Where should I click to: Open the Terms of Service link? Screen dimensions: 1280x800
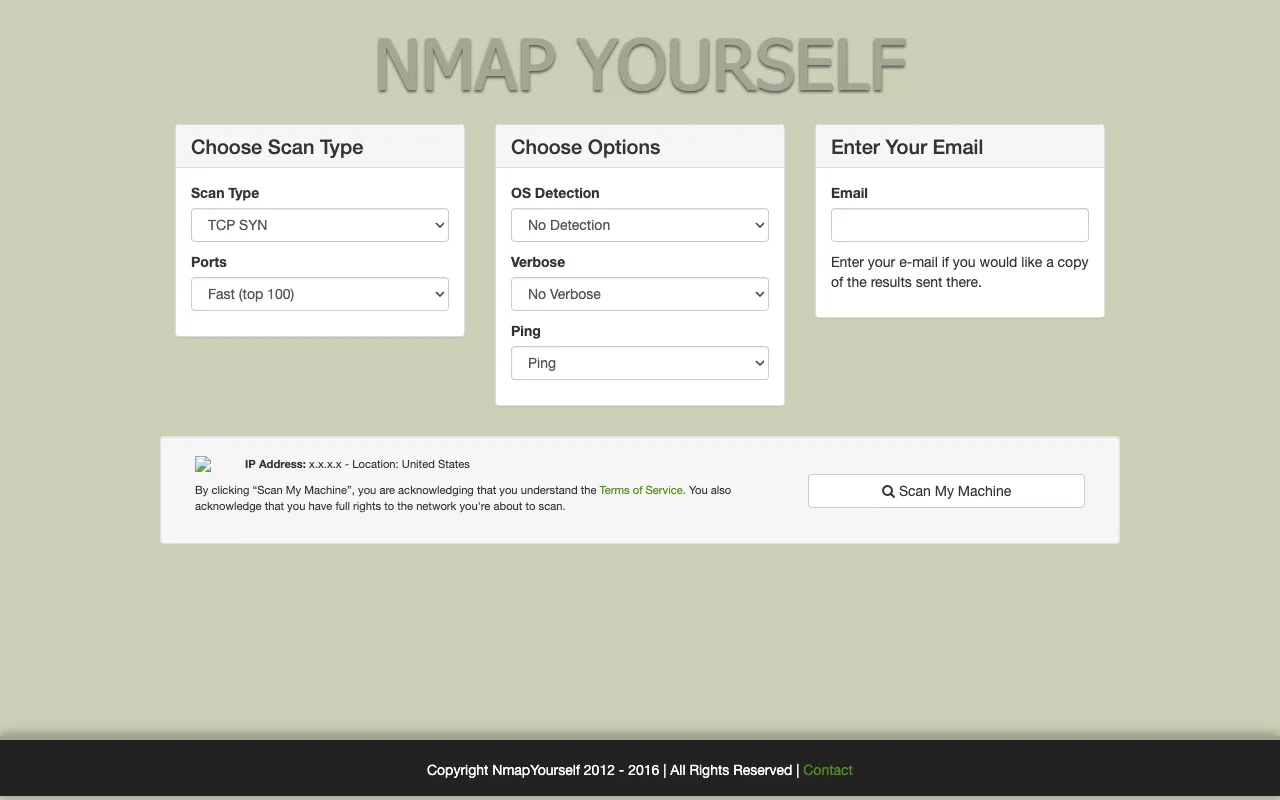(x=641, y=490)
